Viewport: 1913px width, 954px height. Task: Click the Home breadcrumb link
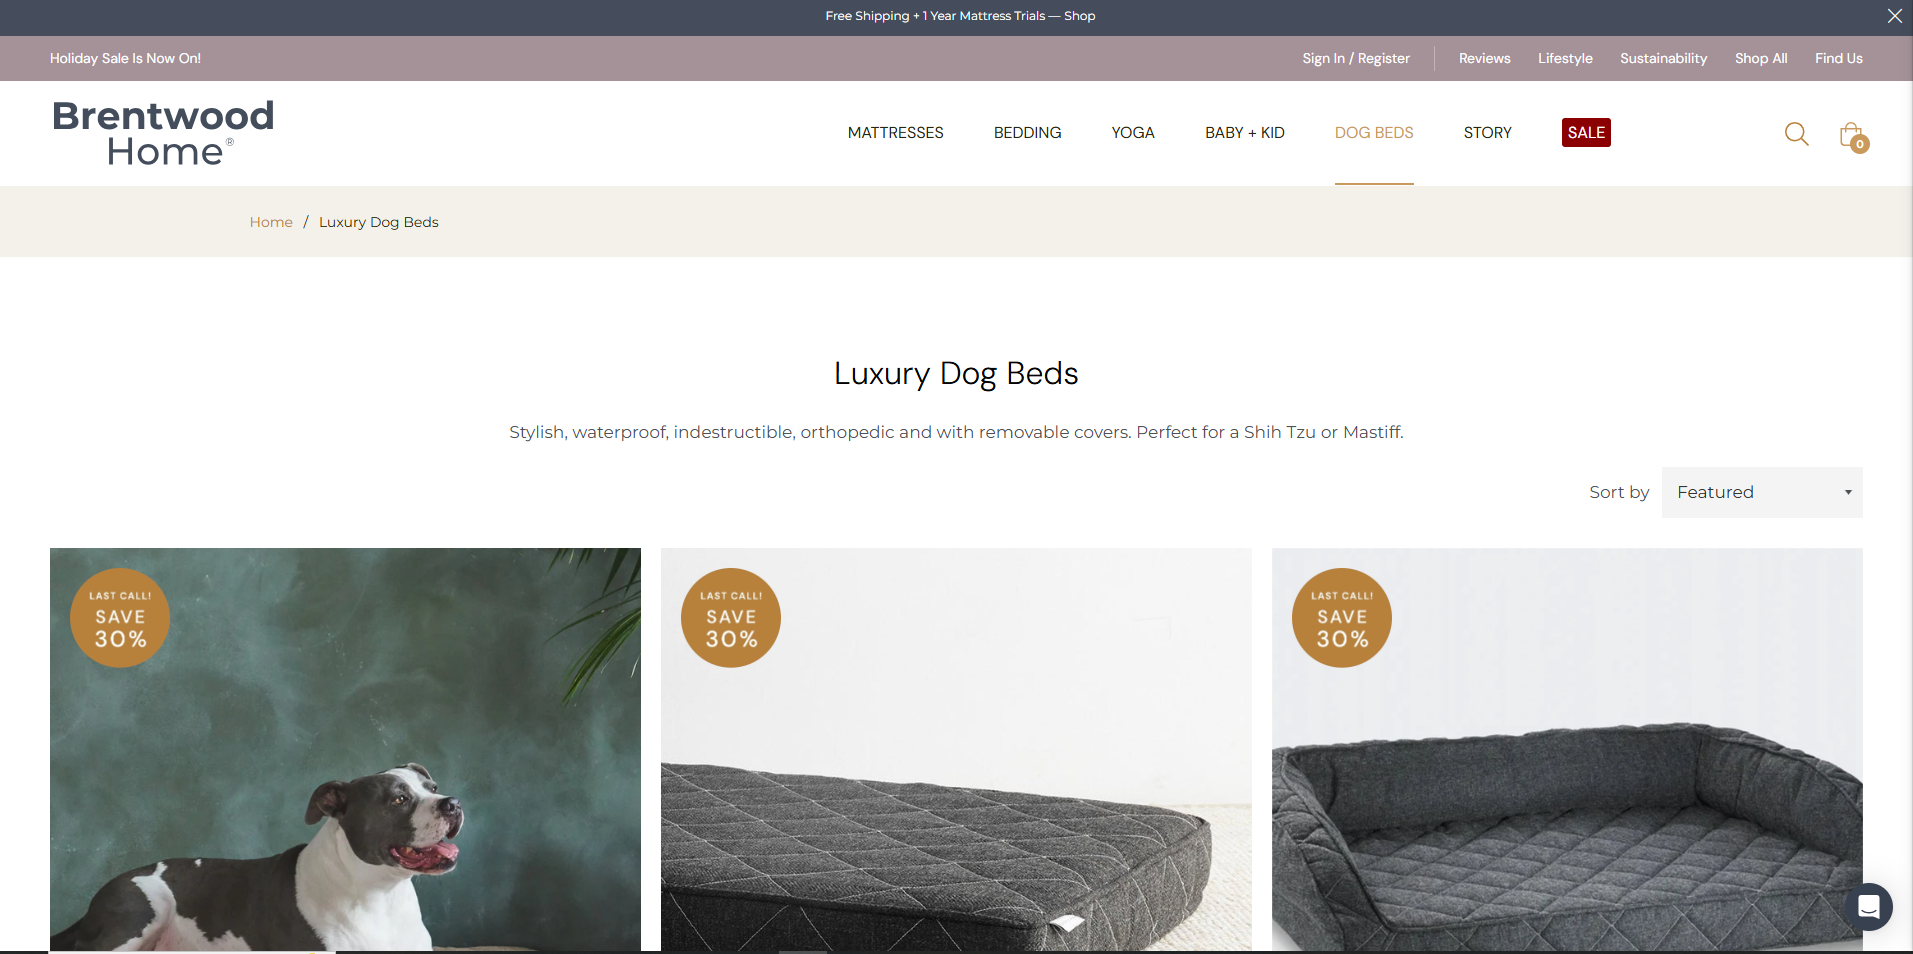coord(271,222)
